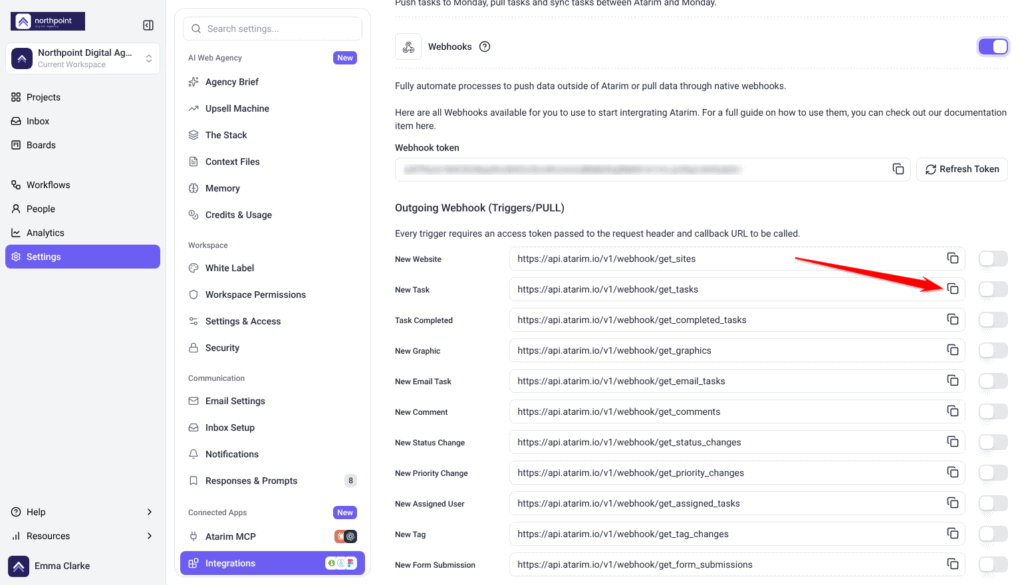Viewport: 1024px width, 585px height.
Task: Open Email Settings
Action: click(x=235, y=401)
